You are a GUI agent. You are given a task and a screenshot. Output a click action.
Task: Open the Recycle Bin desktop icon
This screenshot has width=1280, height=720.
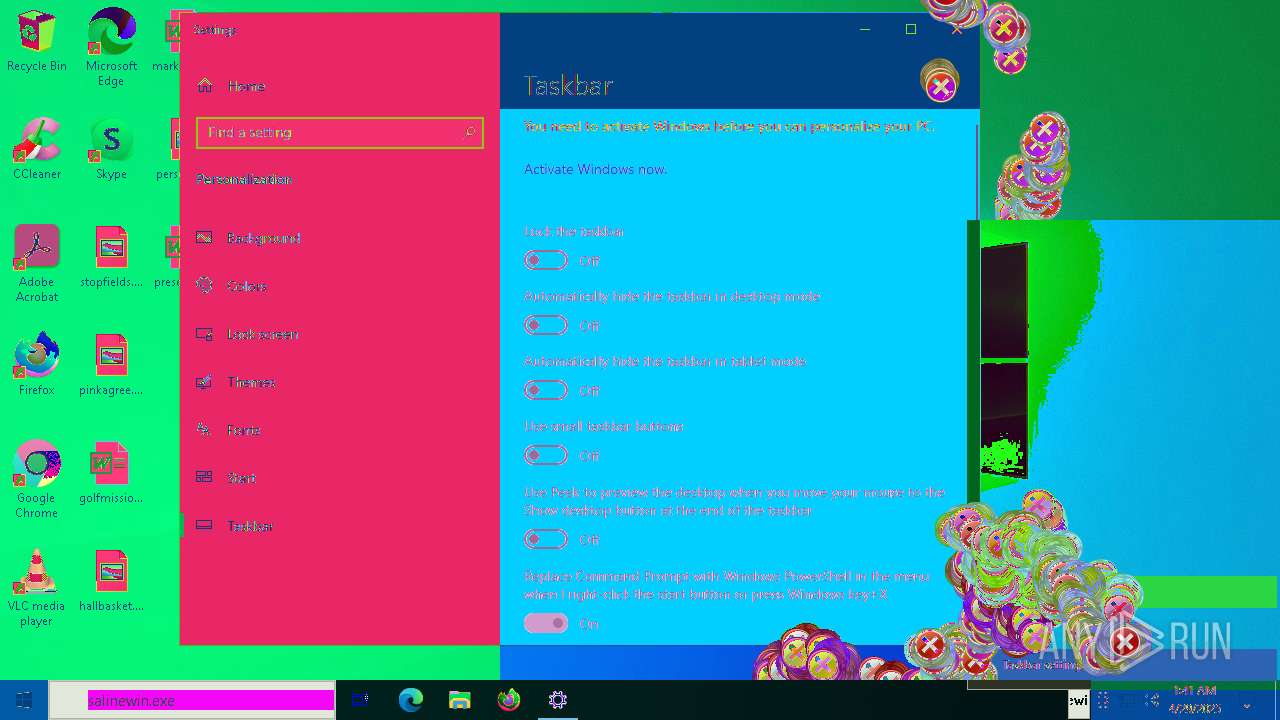click(36, 41)
